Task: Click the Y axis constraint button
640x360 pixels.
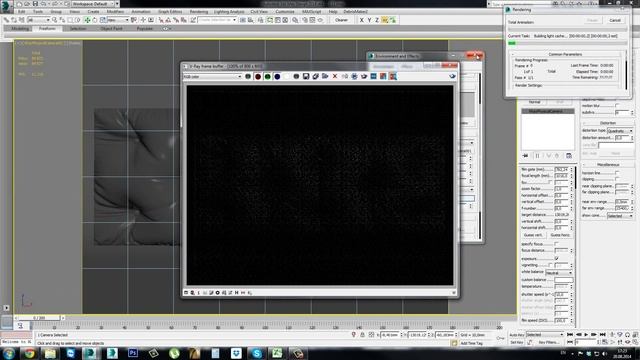Action: pyautogui.click(x=369, y=20)
